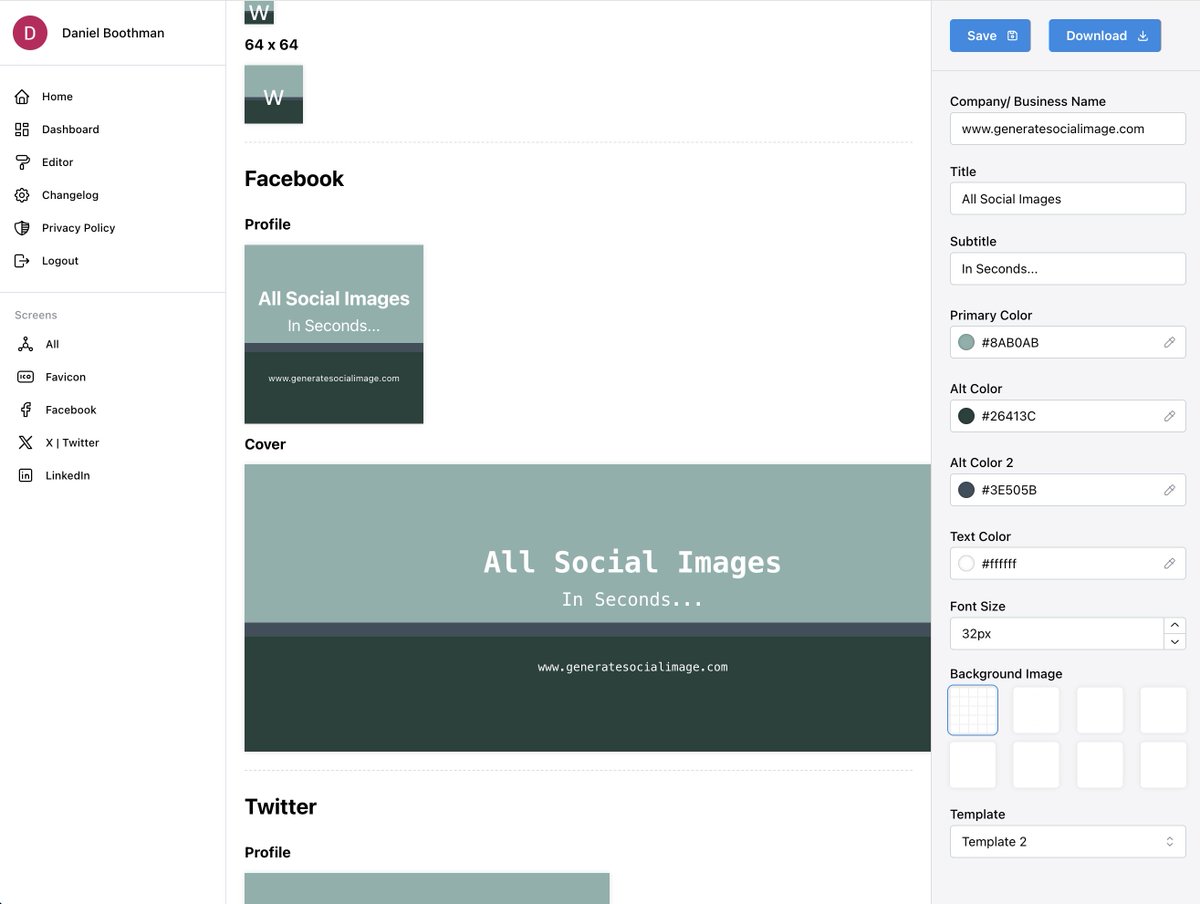1200x904 pixels.
Task: Click the Editor paint roller icon
Action: coord(22,162)
